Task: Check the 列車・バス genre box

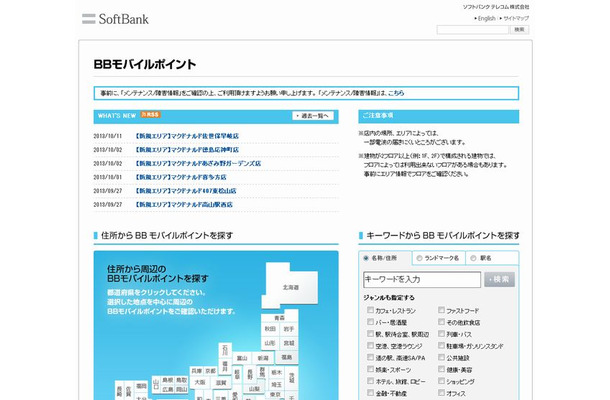Action: pyautogui.click(x=441, y=334)
